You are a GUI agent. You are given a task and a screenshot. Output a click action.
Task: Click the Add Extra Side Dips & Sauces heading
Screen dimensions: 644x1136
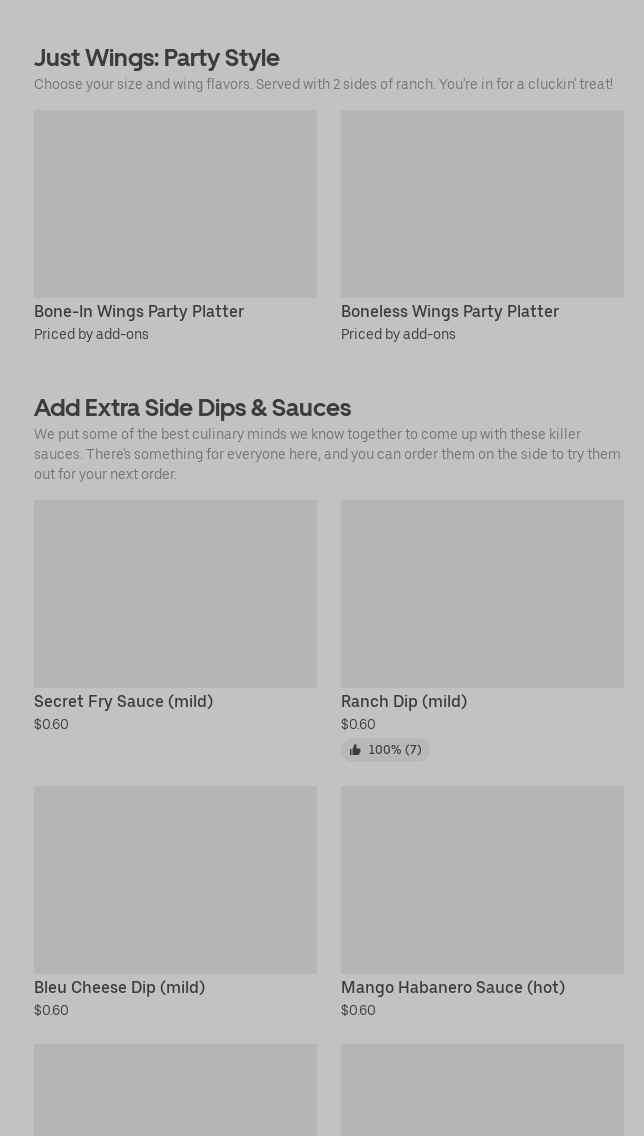[x=192, y=408]
